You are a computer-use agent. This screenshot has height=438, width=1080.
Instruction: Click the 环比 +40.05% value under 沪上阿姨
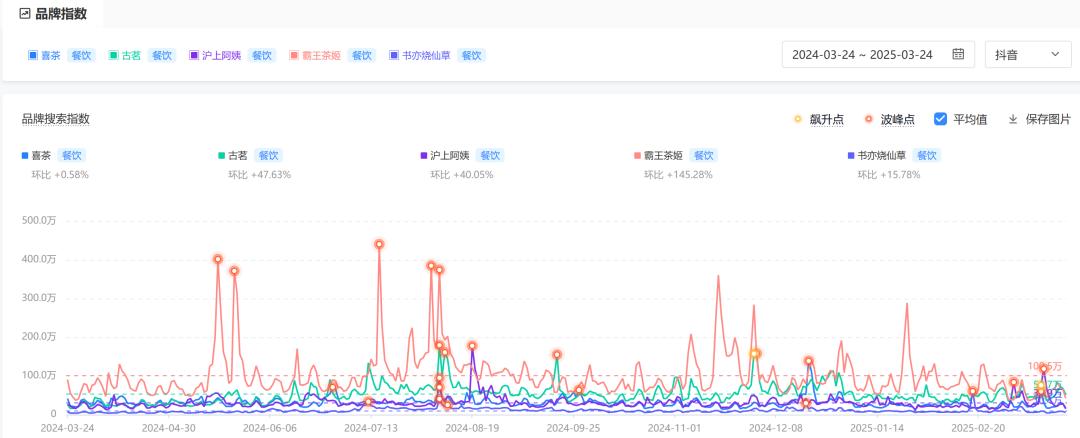(462, 175)
